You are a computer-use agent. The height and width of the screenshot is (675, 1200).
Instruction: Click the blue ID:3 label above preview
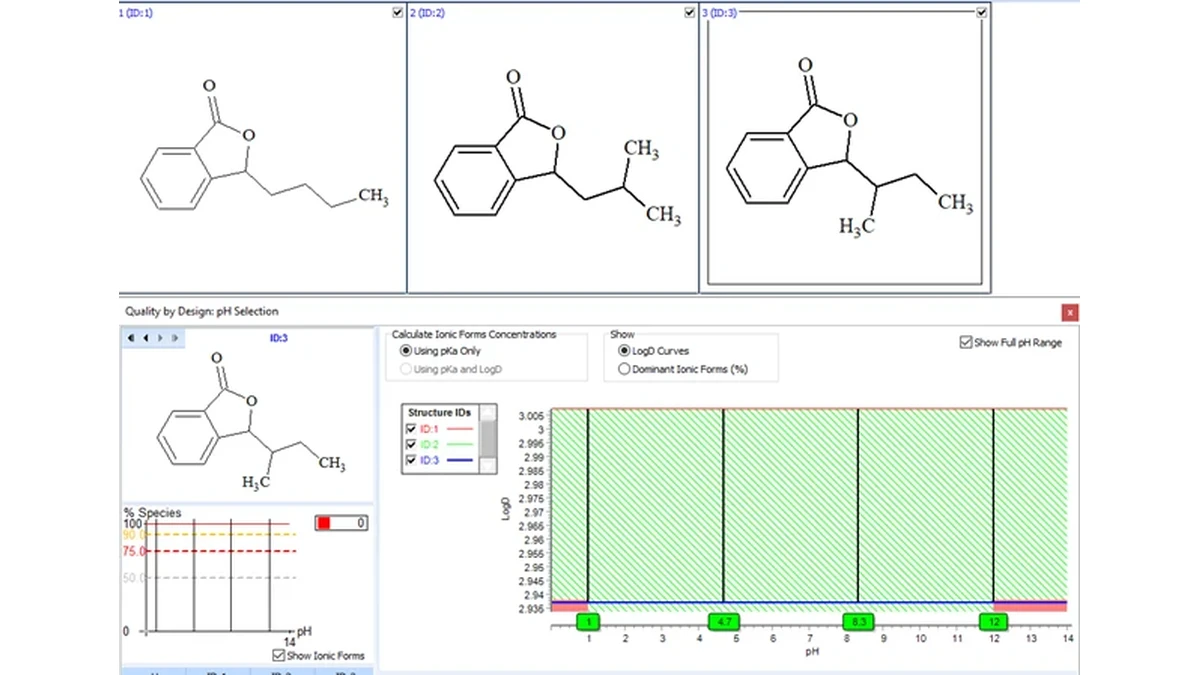279,338
